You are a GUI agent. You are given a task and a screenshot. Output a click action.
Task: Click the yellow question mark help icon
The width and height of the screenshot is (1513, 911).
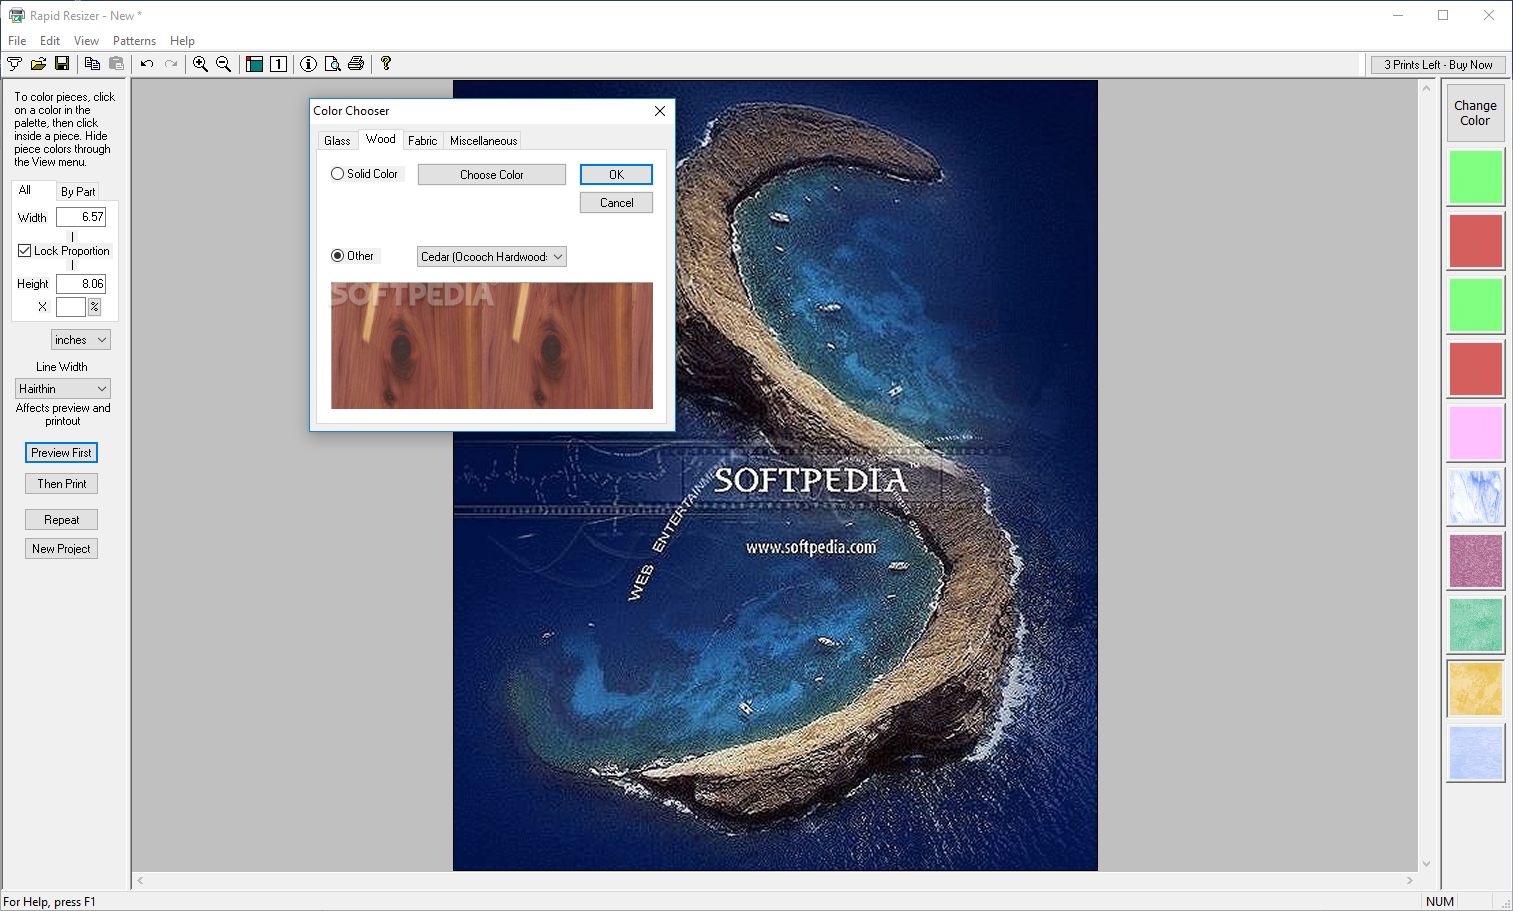[x=386, y=64]
